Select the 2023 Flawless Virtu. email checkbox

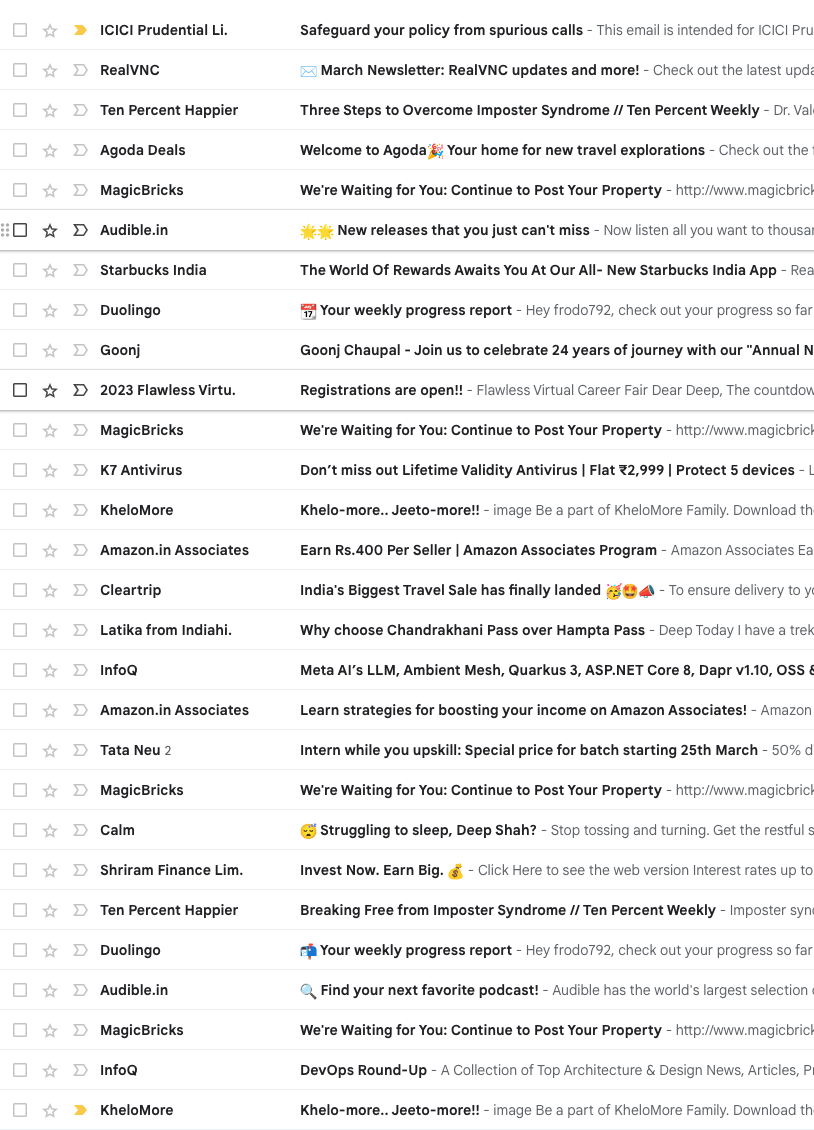[20, 390]
